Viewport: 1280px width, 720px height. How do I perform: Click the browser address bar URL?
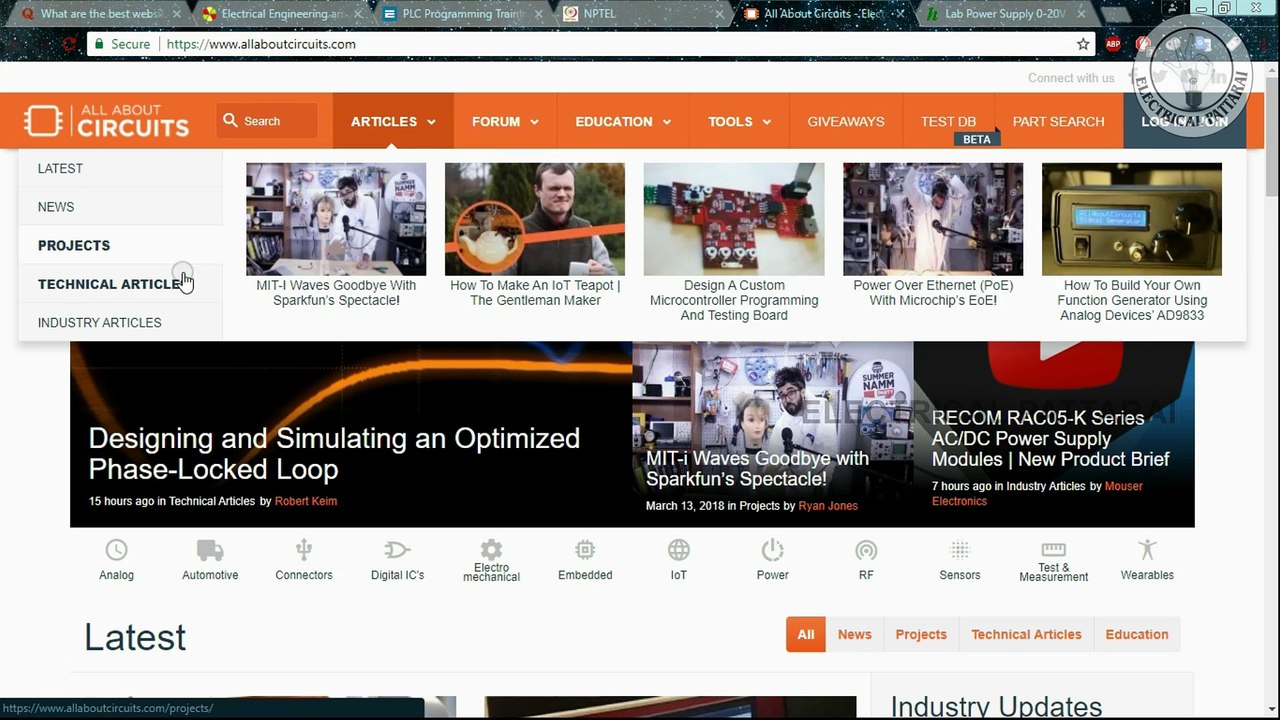click(261, 44)
